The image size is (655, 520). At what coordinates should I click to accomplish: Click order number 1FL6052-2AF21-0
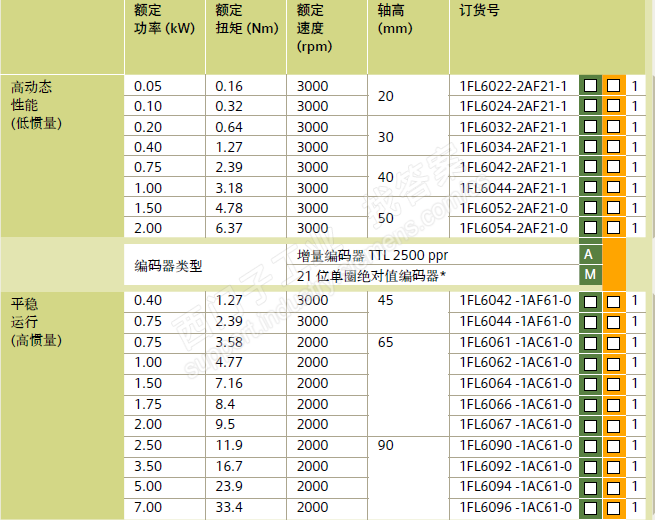point(514,208)
